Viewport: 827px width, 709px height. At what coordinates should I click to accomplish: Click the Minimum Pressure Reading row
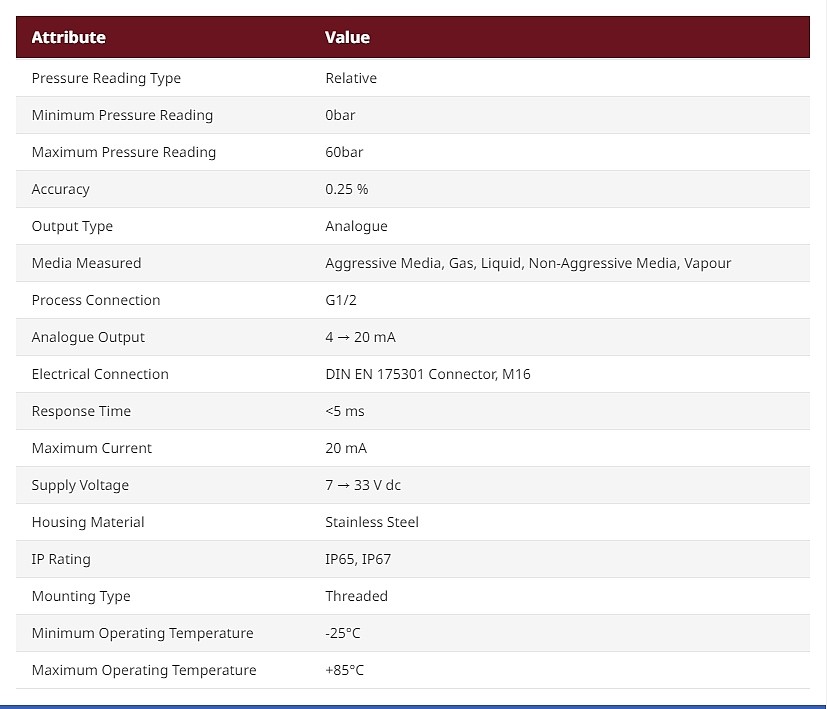(x=122, y=115)
